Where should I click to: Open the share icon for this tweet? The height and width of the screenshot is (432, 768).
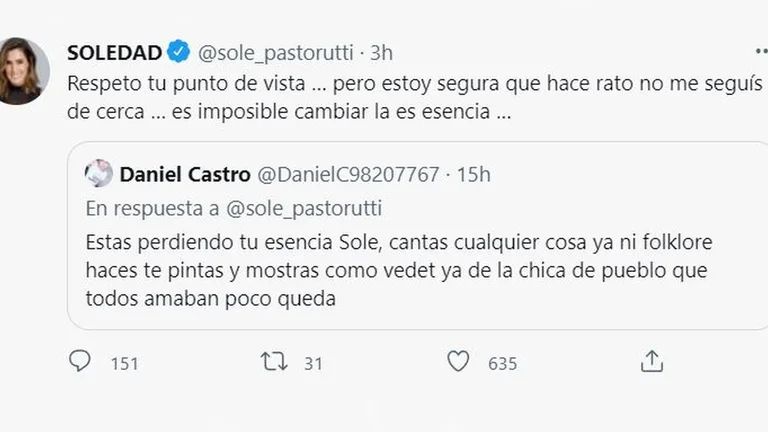[651, 361]
